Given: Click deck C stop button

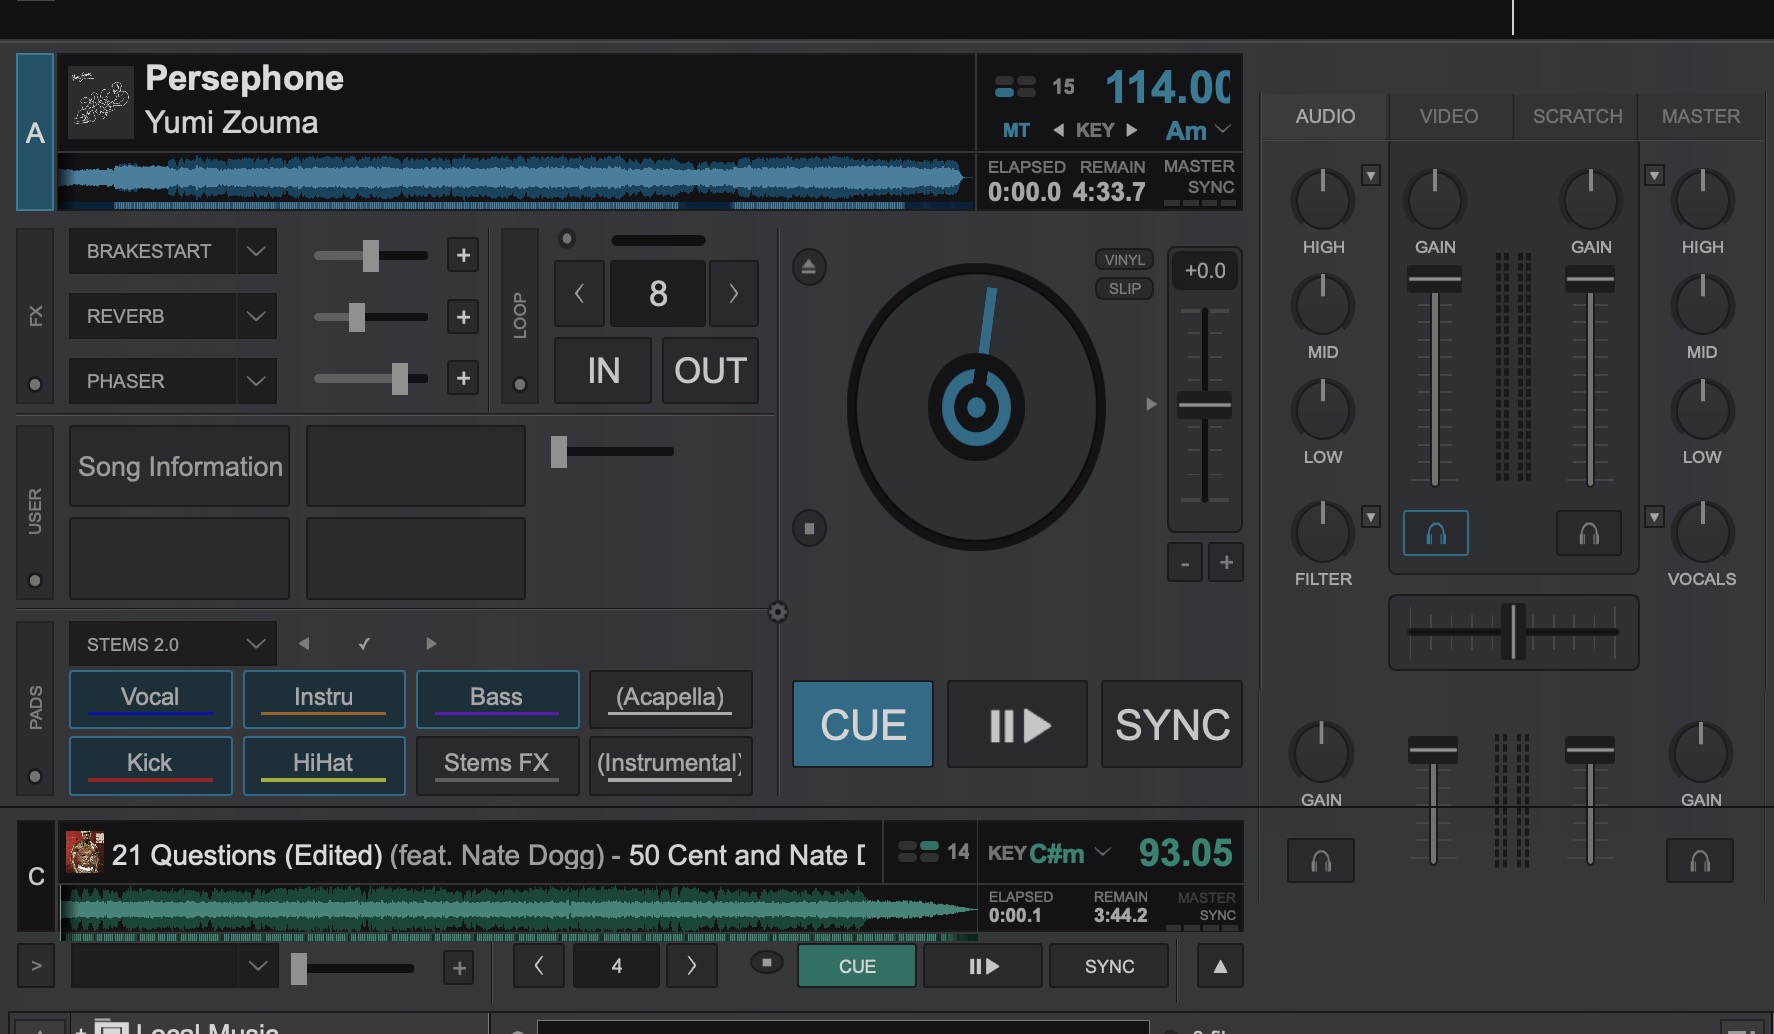Looking at the screenshot, I should point(767,962).
